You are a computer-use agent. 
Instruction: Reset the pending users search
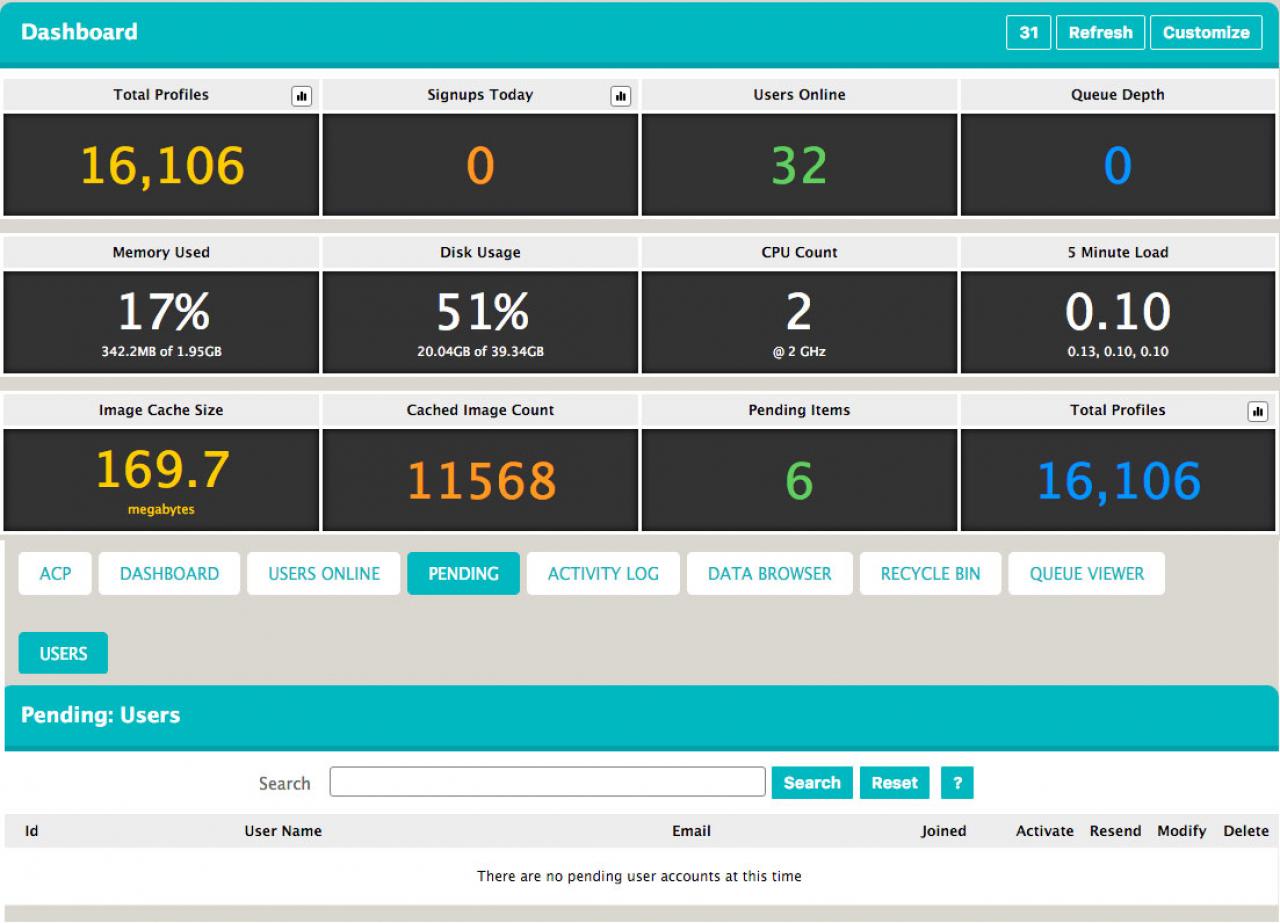coord(894,783)
